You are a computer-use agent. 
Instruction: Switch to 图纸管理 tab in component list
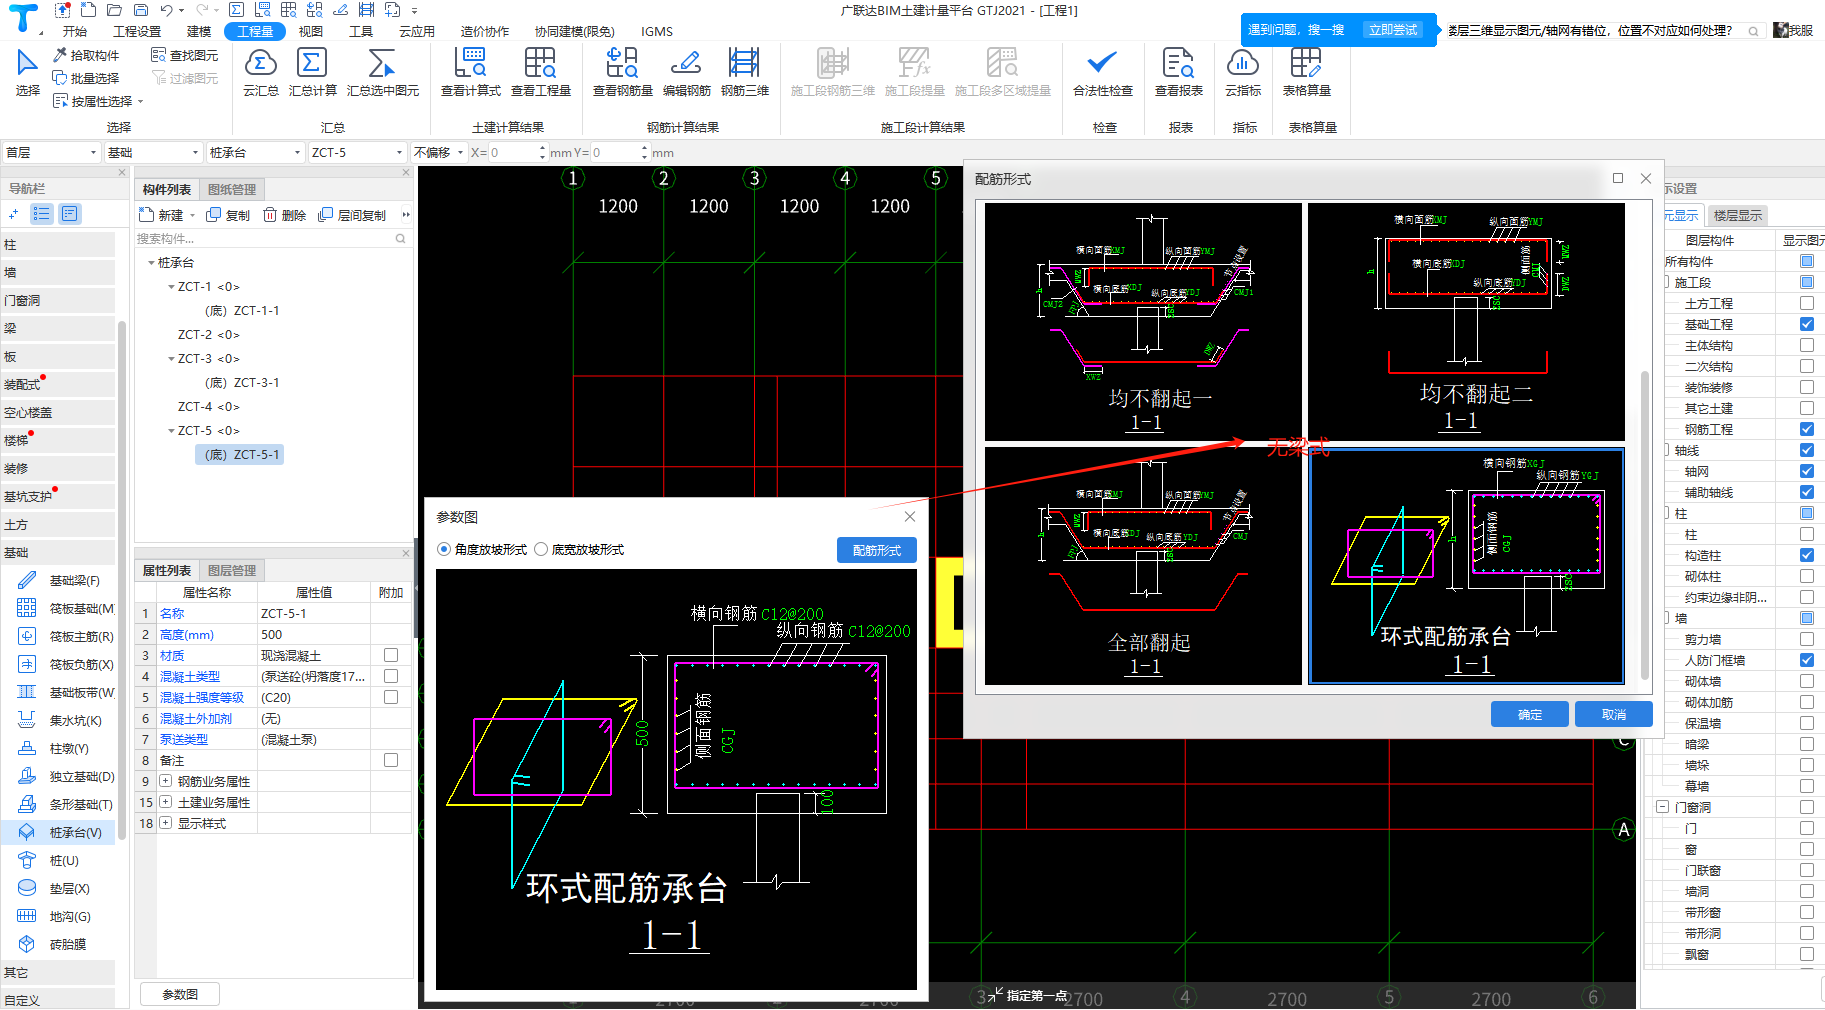[x=232, y=189]
